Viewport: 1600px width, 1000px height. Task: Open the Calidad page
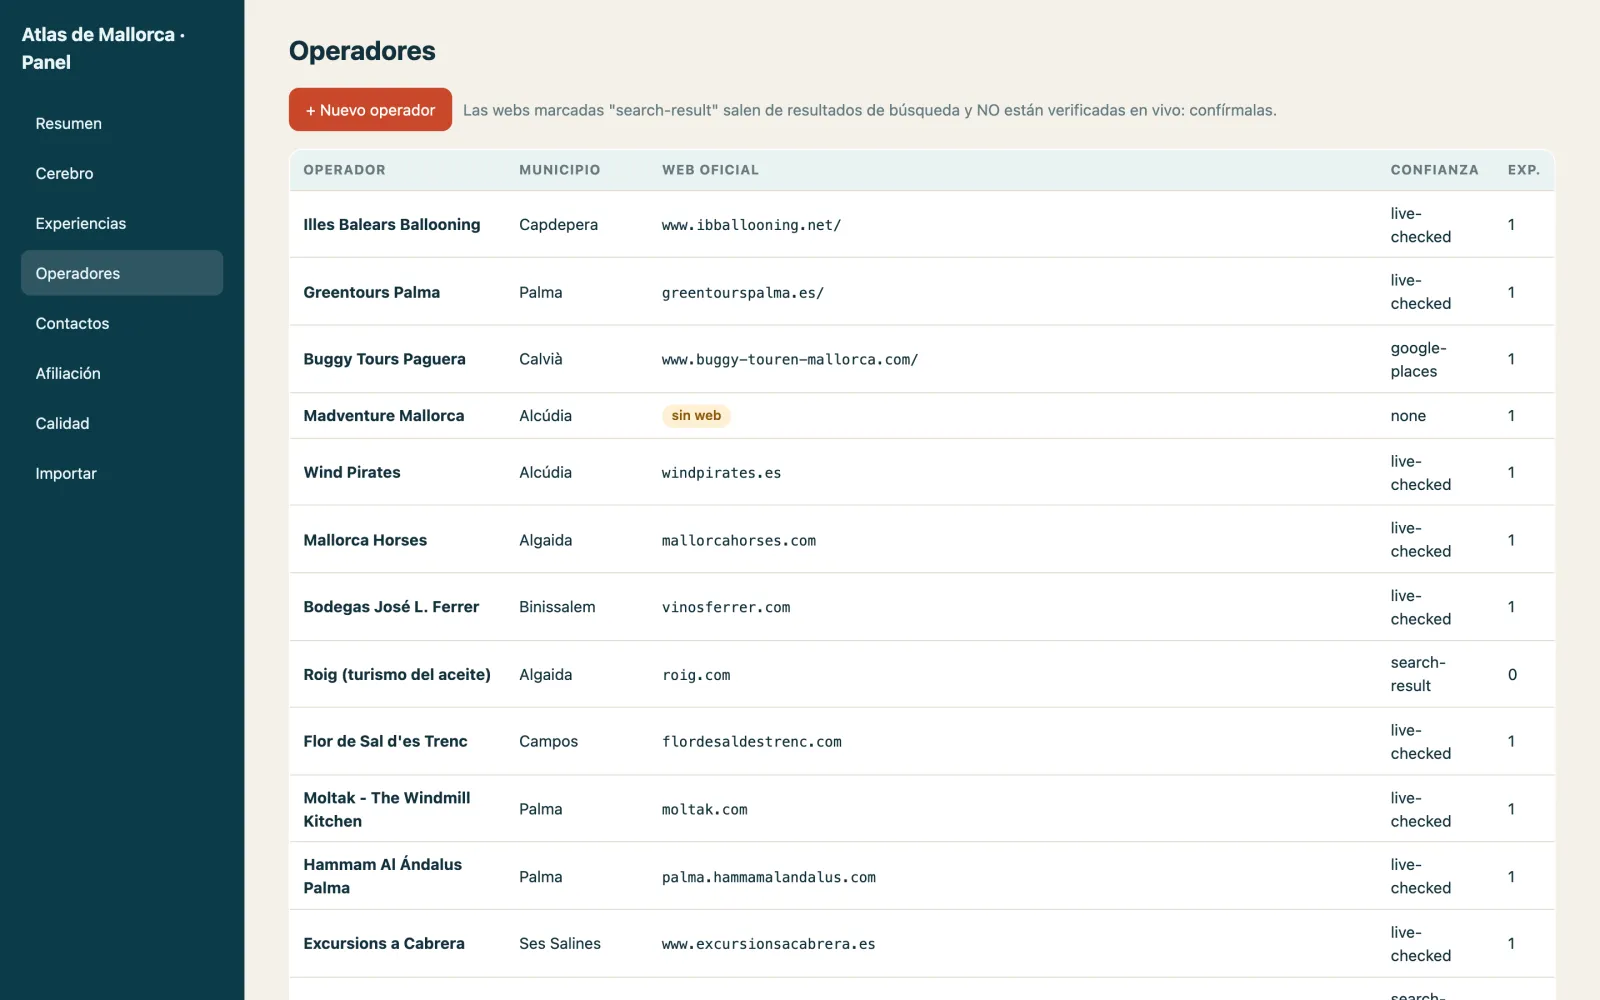(122, 423)
